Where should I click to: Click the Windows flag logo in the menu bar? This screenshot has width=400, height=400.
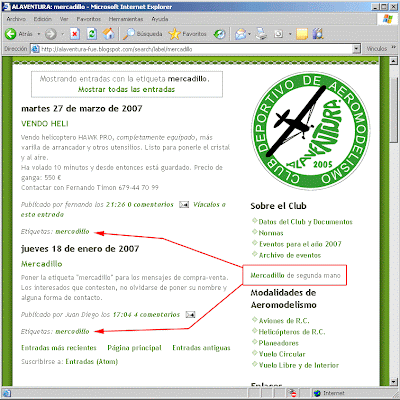click(388, 19)
